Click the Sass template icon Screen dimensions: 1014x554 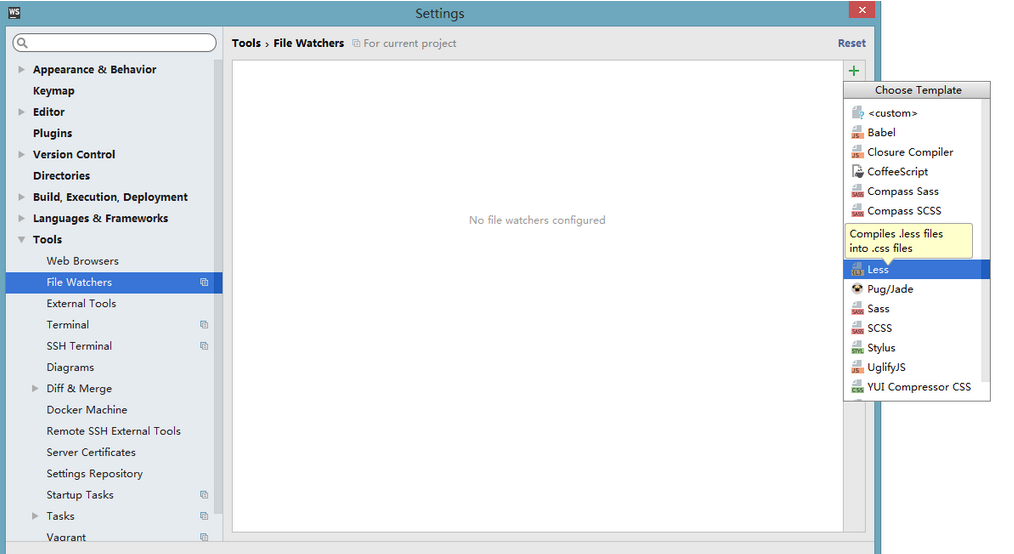[858, 308]
